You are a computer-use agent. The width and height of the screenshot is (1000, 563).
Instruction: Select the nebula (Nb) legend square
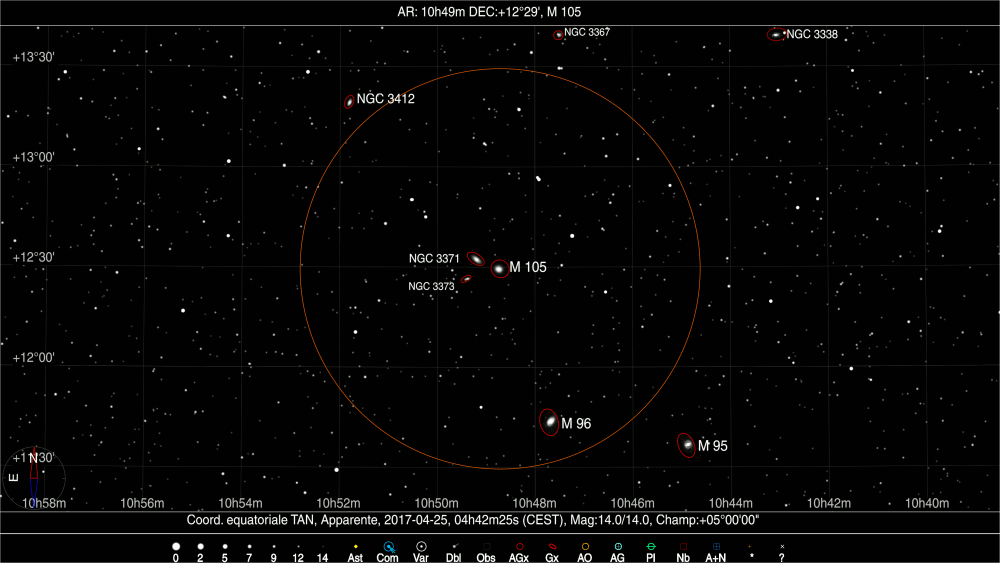click(683, 546)
